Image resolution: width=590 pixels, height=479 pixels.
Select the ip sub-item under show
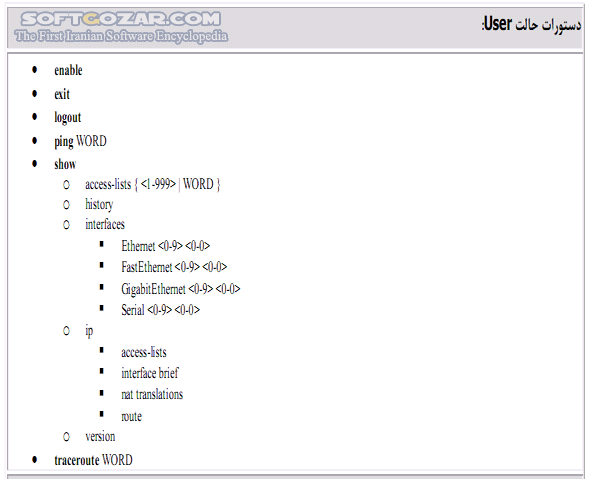coord(89,331)
